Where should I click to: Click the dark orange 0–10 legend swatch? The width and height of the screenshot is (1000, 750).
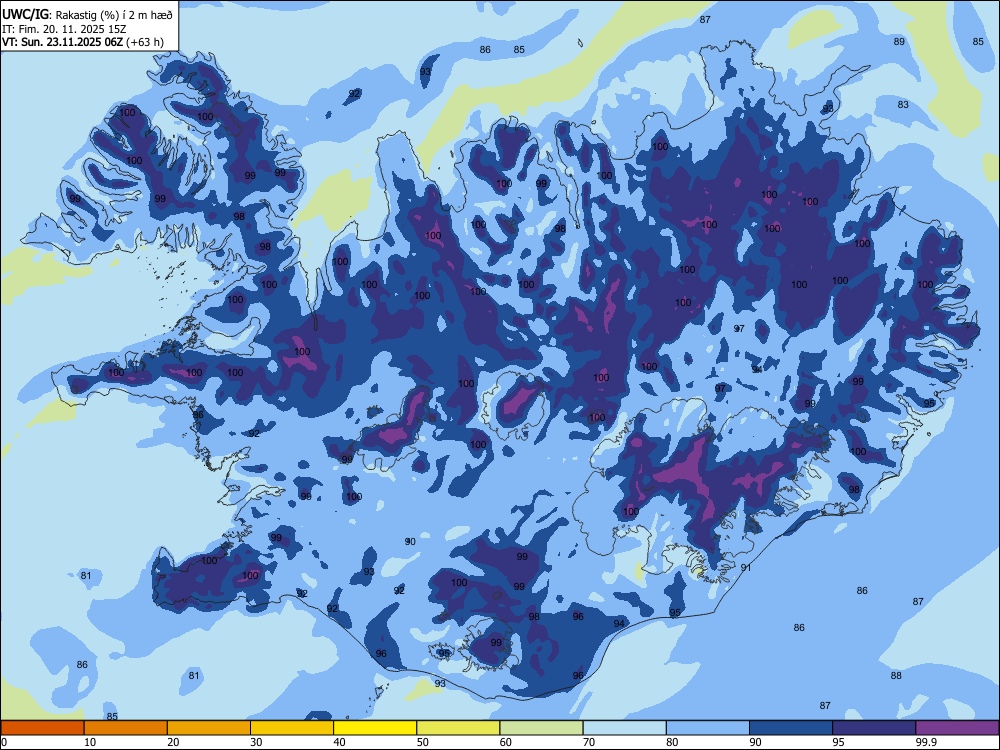[x=42, y=728]
